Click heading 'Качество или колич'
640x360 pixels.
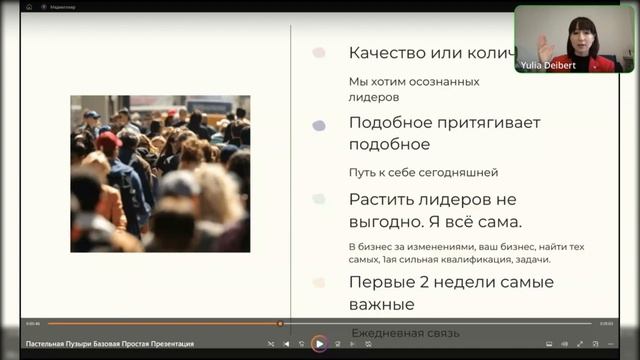(432, 53)
